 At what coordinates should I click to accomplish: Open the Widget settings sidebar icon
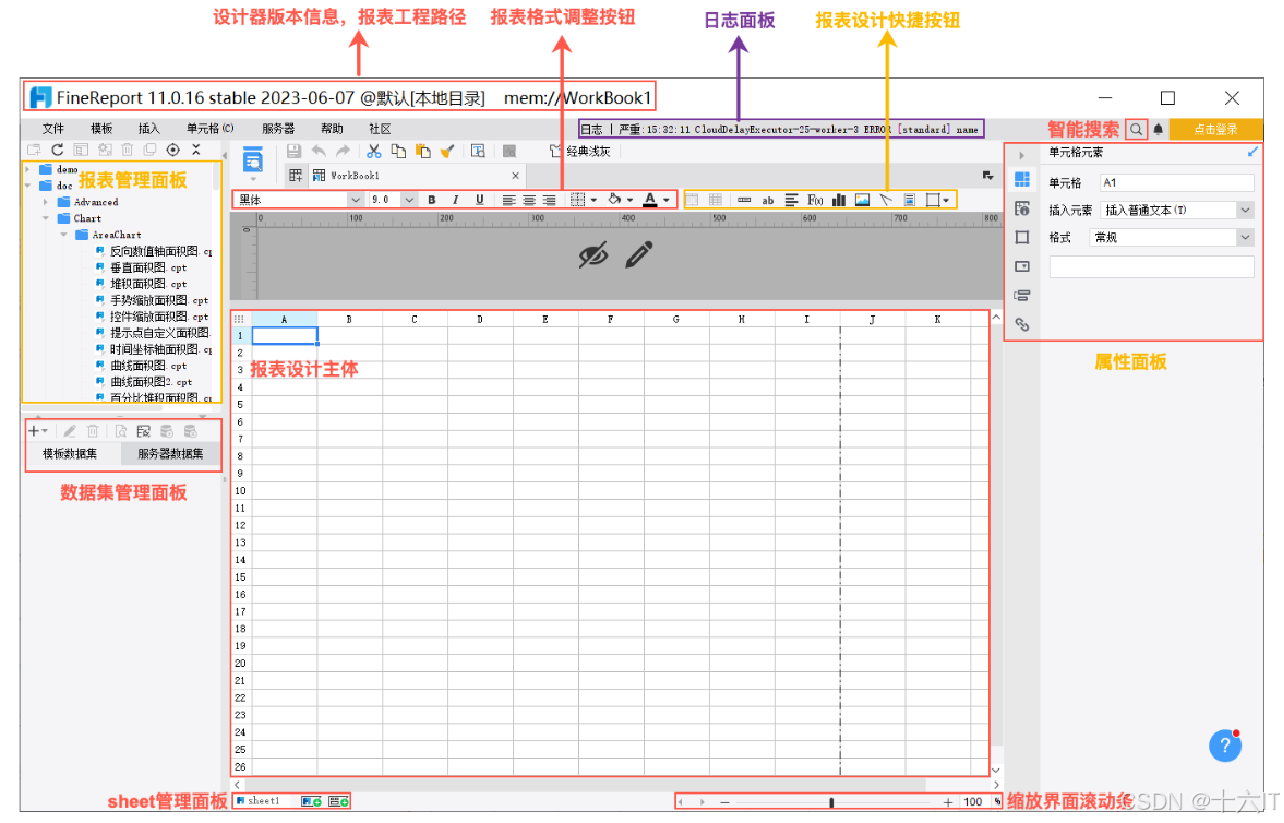pyautogui.click(x=1022, y=267)
